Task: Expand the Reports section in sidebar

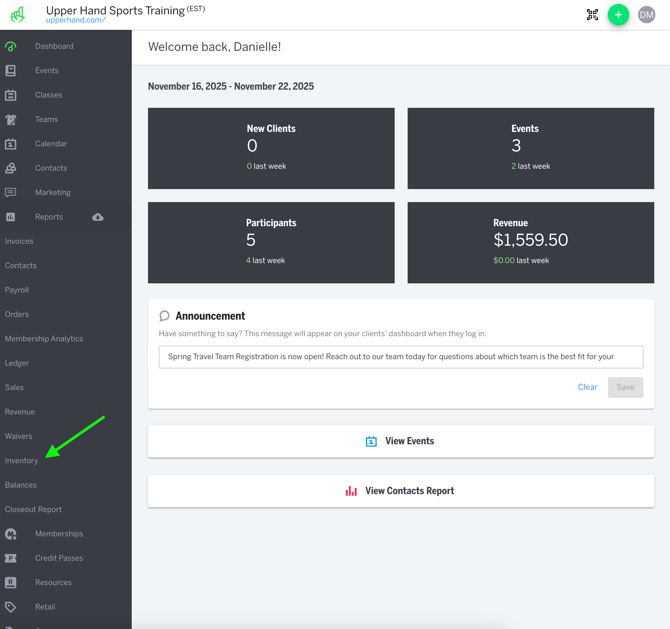Action: pos(48,217)
